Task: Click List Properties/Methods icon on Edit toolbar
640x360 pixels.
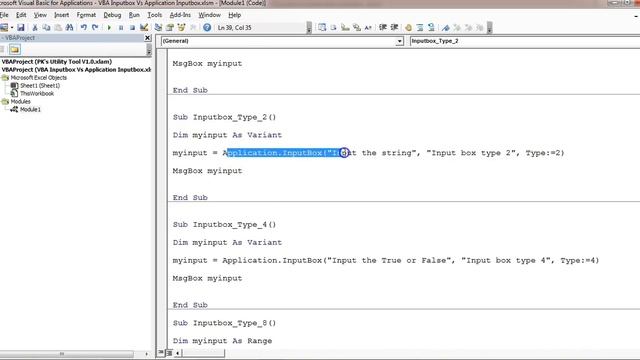Action: click(x=322, y=28)
